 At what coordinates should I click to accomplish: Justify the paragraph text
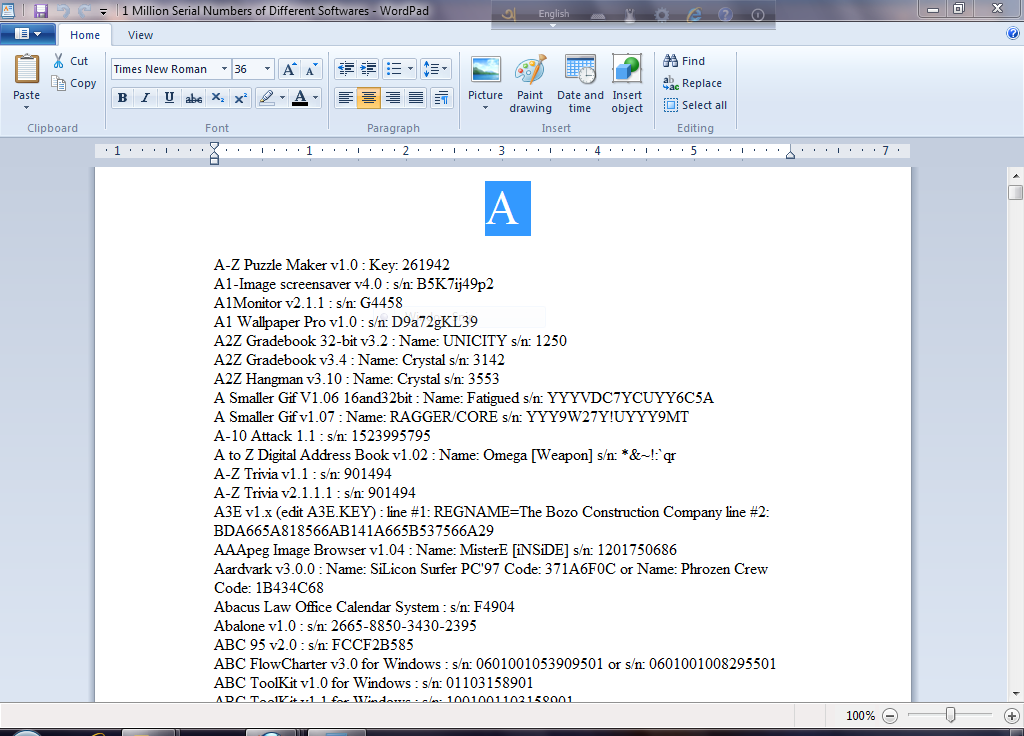(416, 98)
